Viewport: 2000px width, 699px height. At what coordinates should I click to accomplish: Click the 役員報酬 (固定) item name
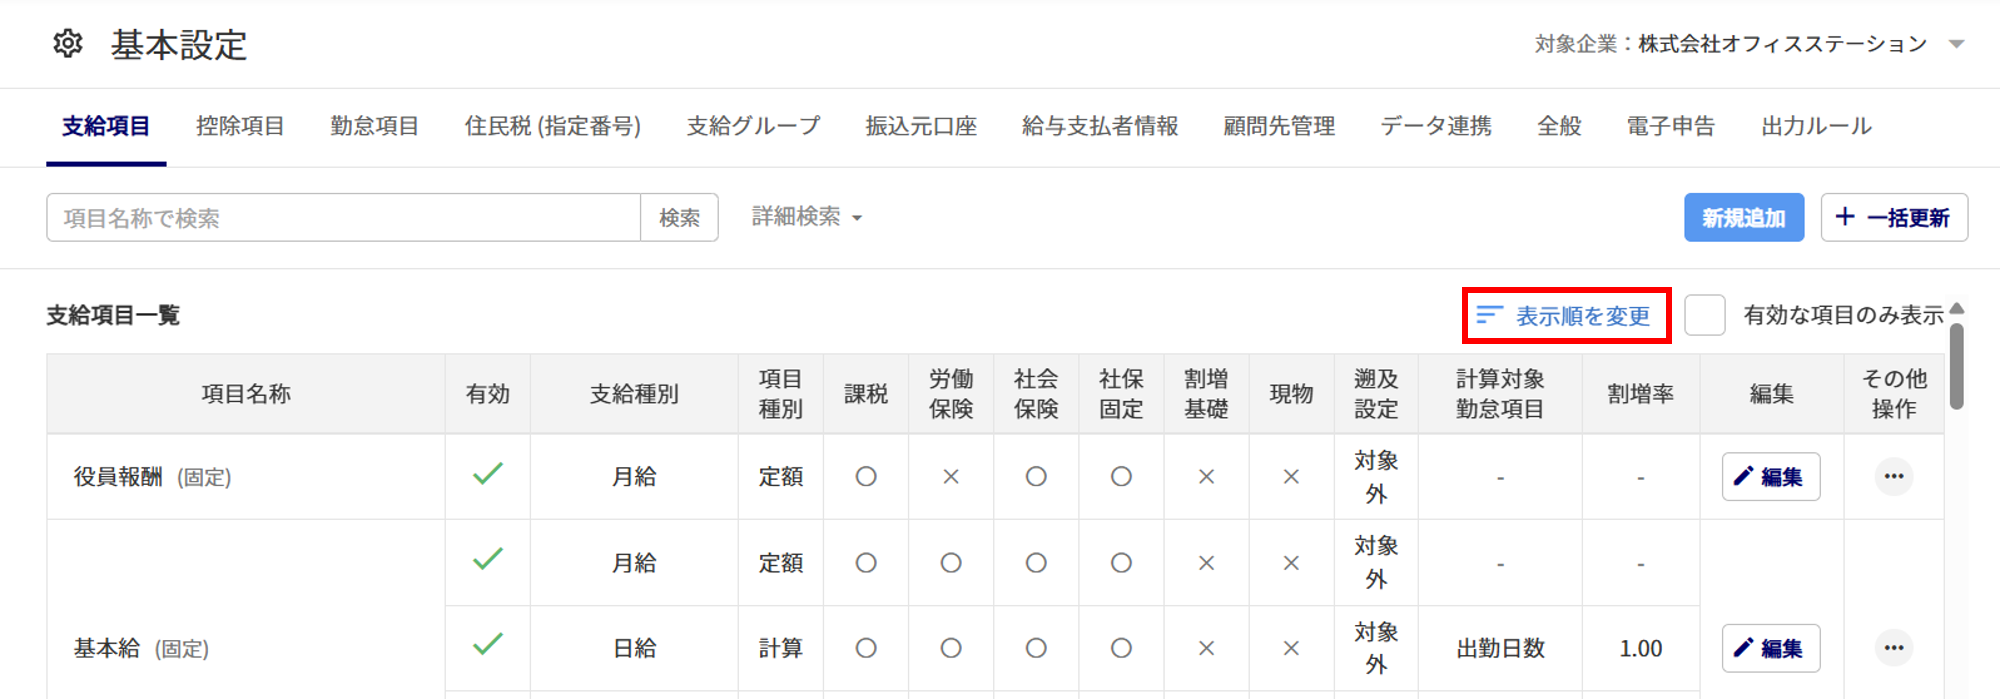coord(152,477)
